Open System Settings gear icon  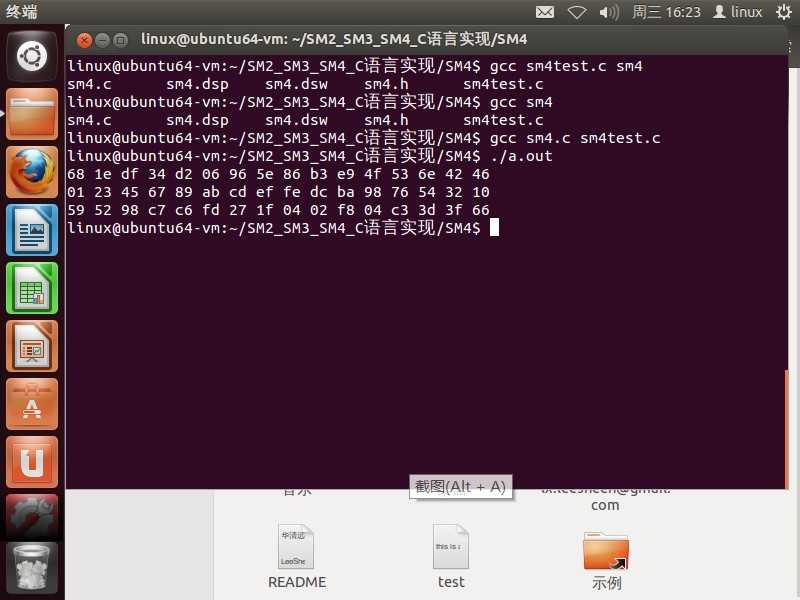32,516
